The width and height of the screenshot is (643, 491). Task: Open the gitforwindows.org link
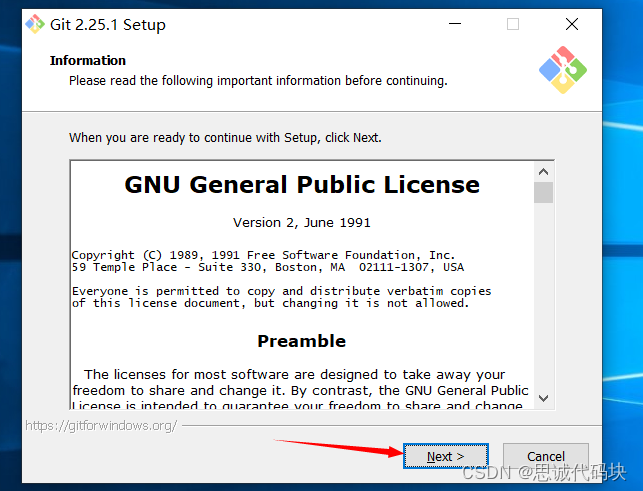point(101,426)
